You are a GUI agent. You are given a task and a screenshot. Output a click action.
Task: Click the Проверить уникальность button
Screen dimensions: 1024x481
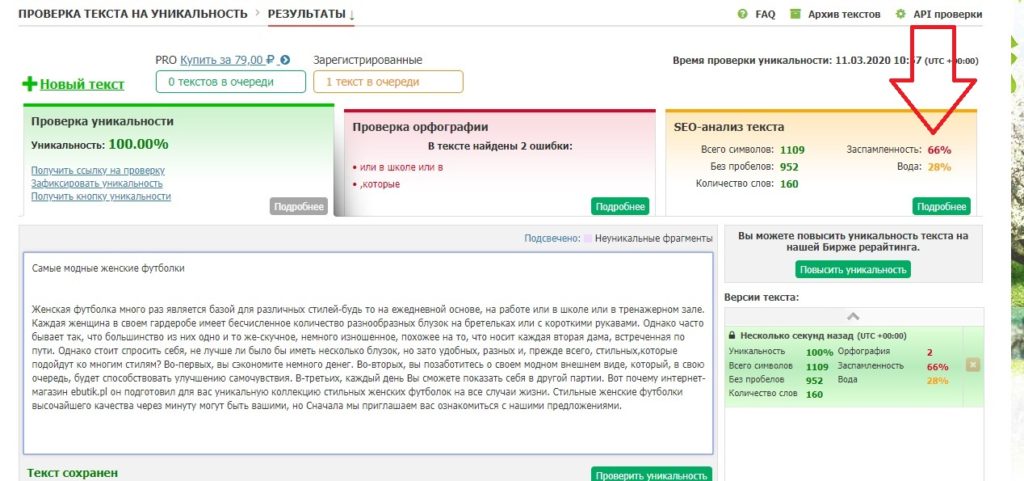coord(651,474)
